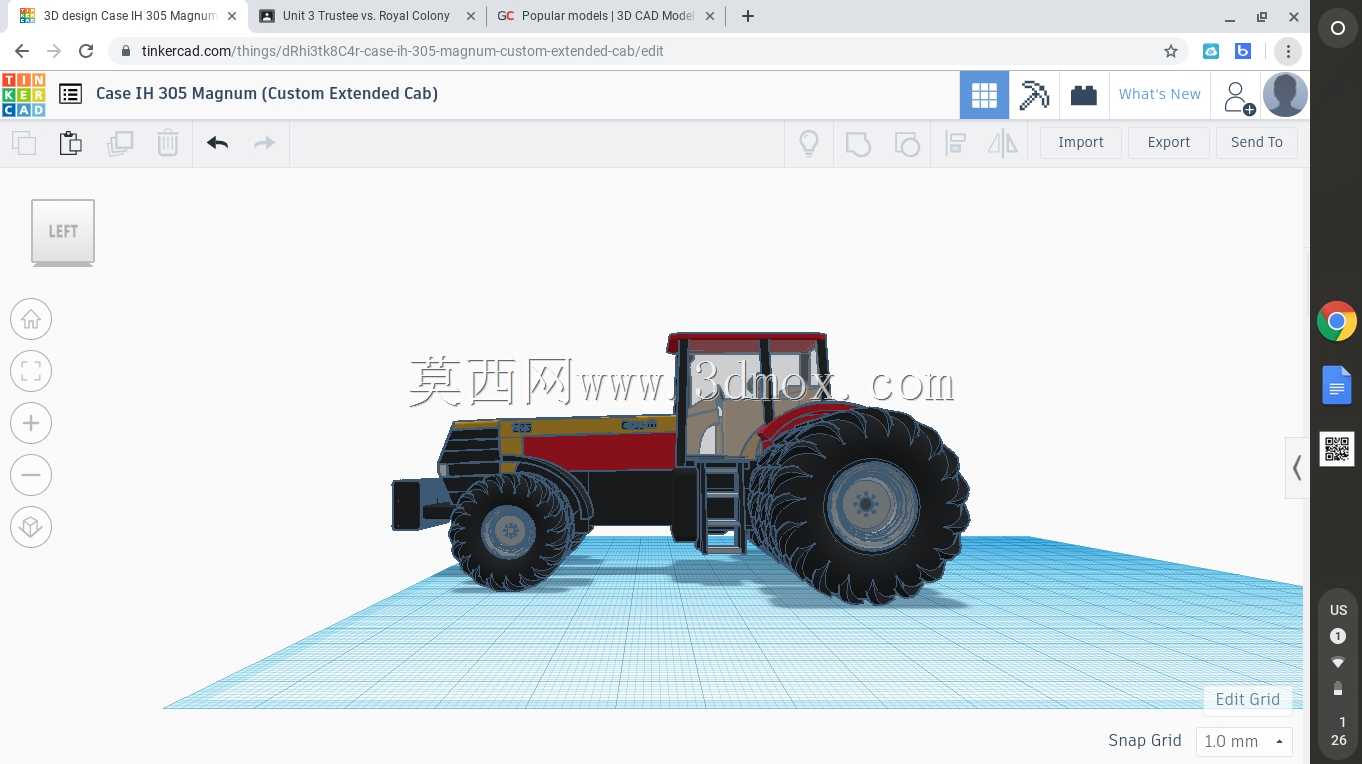Open the design list menu icon
Screen dimensions: 1362x764
click(x=70, y=94)
